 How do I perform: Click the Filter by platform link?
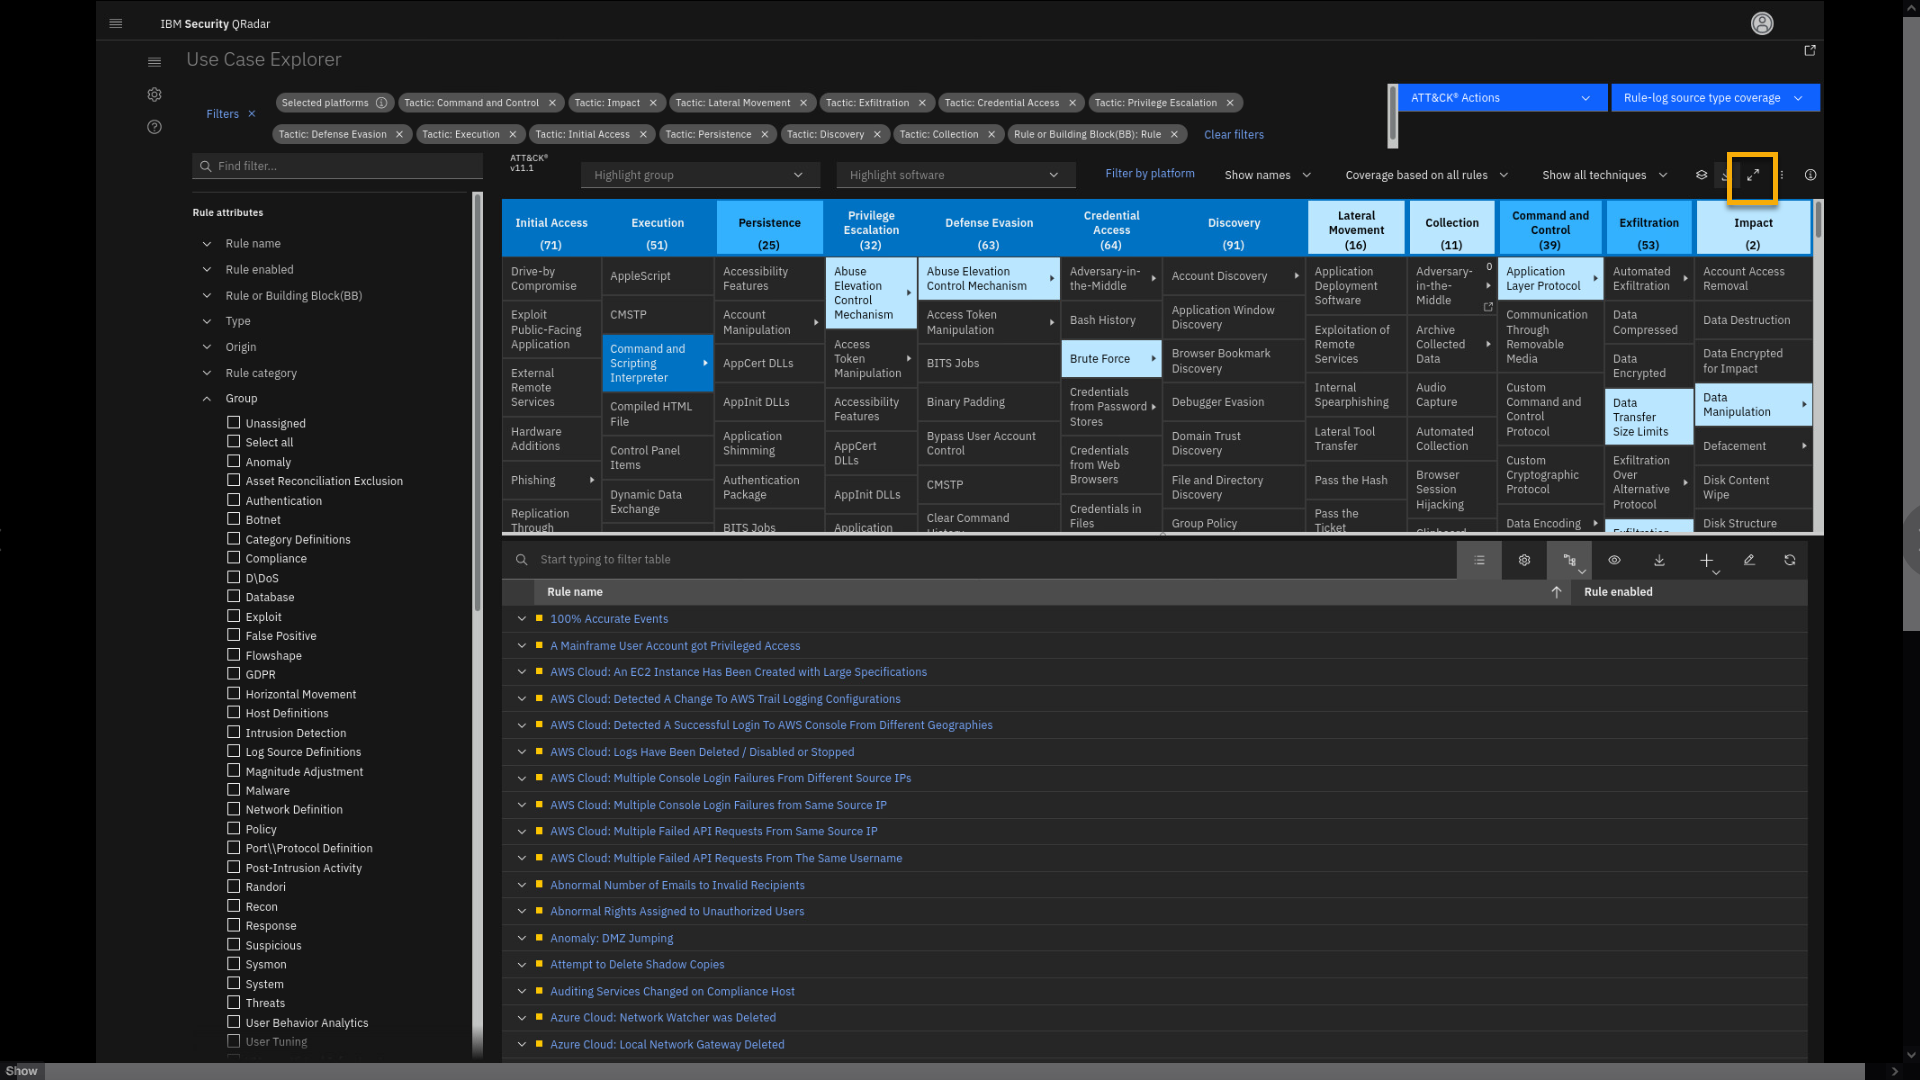pyautogui.click(x=1149, y=173)
